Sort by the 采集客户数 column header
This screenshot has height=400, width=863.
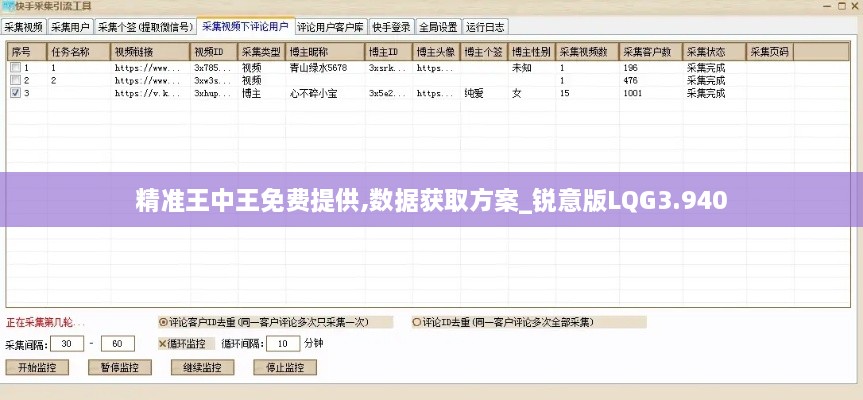coord(651,52)
